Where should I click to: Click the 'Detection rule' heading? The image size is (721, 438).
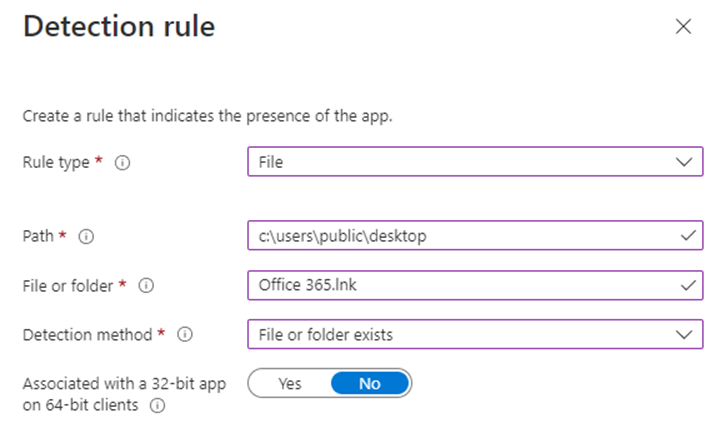click(119, 27)
